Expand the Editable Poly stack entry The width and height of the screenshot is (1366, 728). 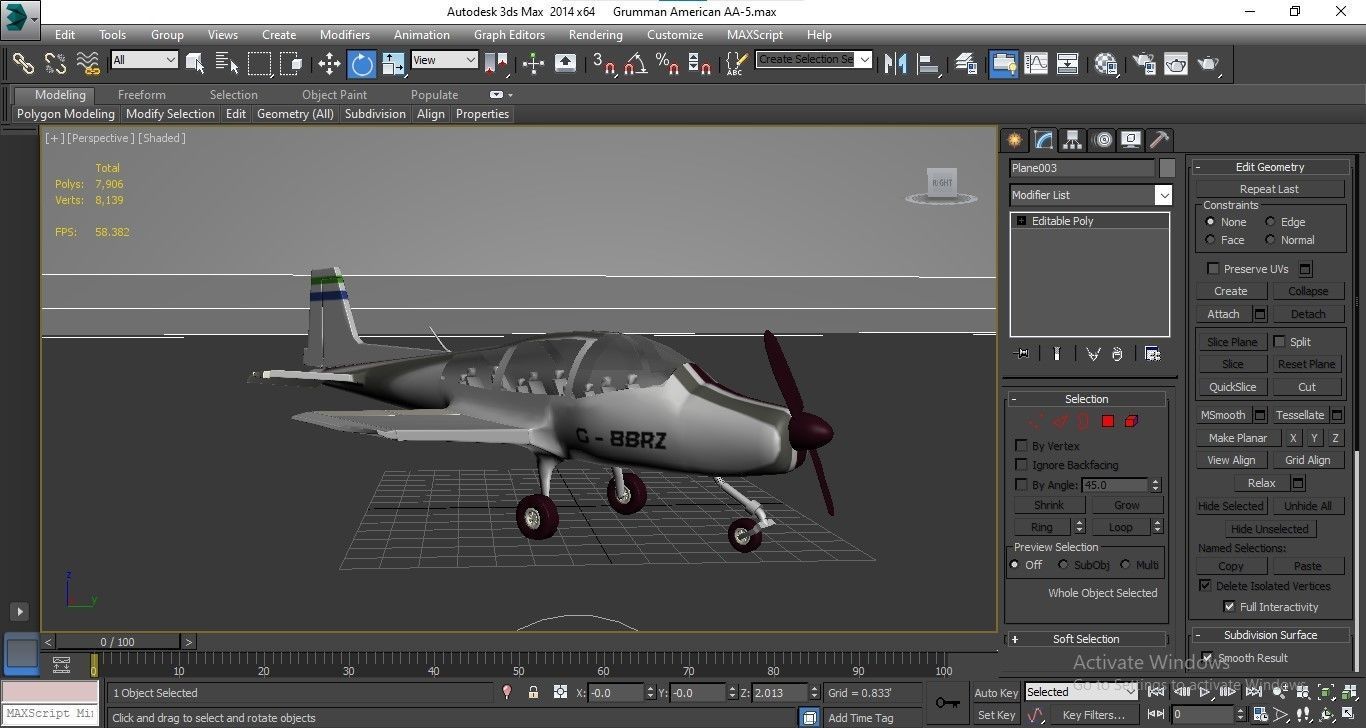coord(1021,221)
